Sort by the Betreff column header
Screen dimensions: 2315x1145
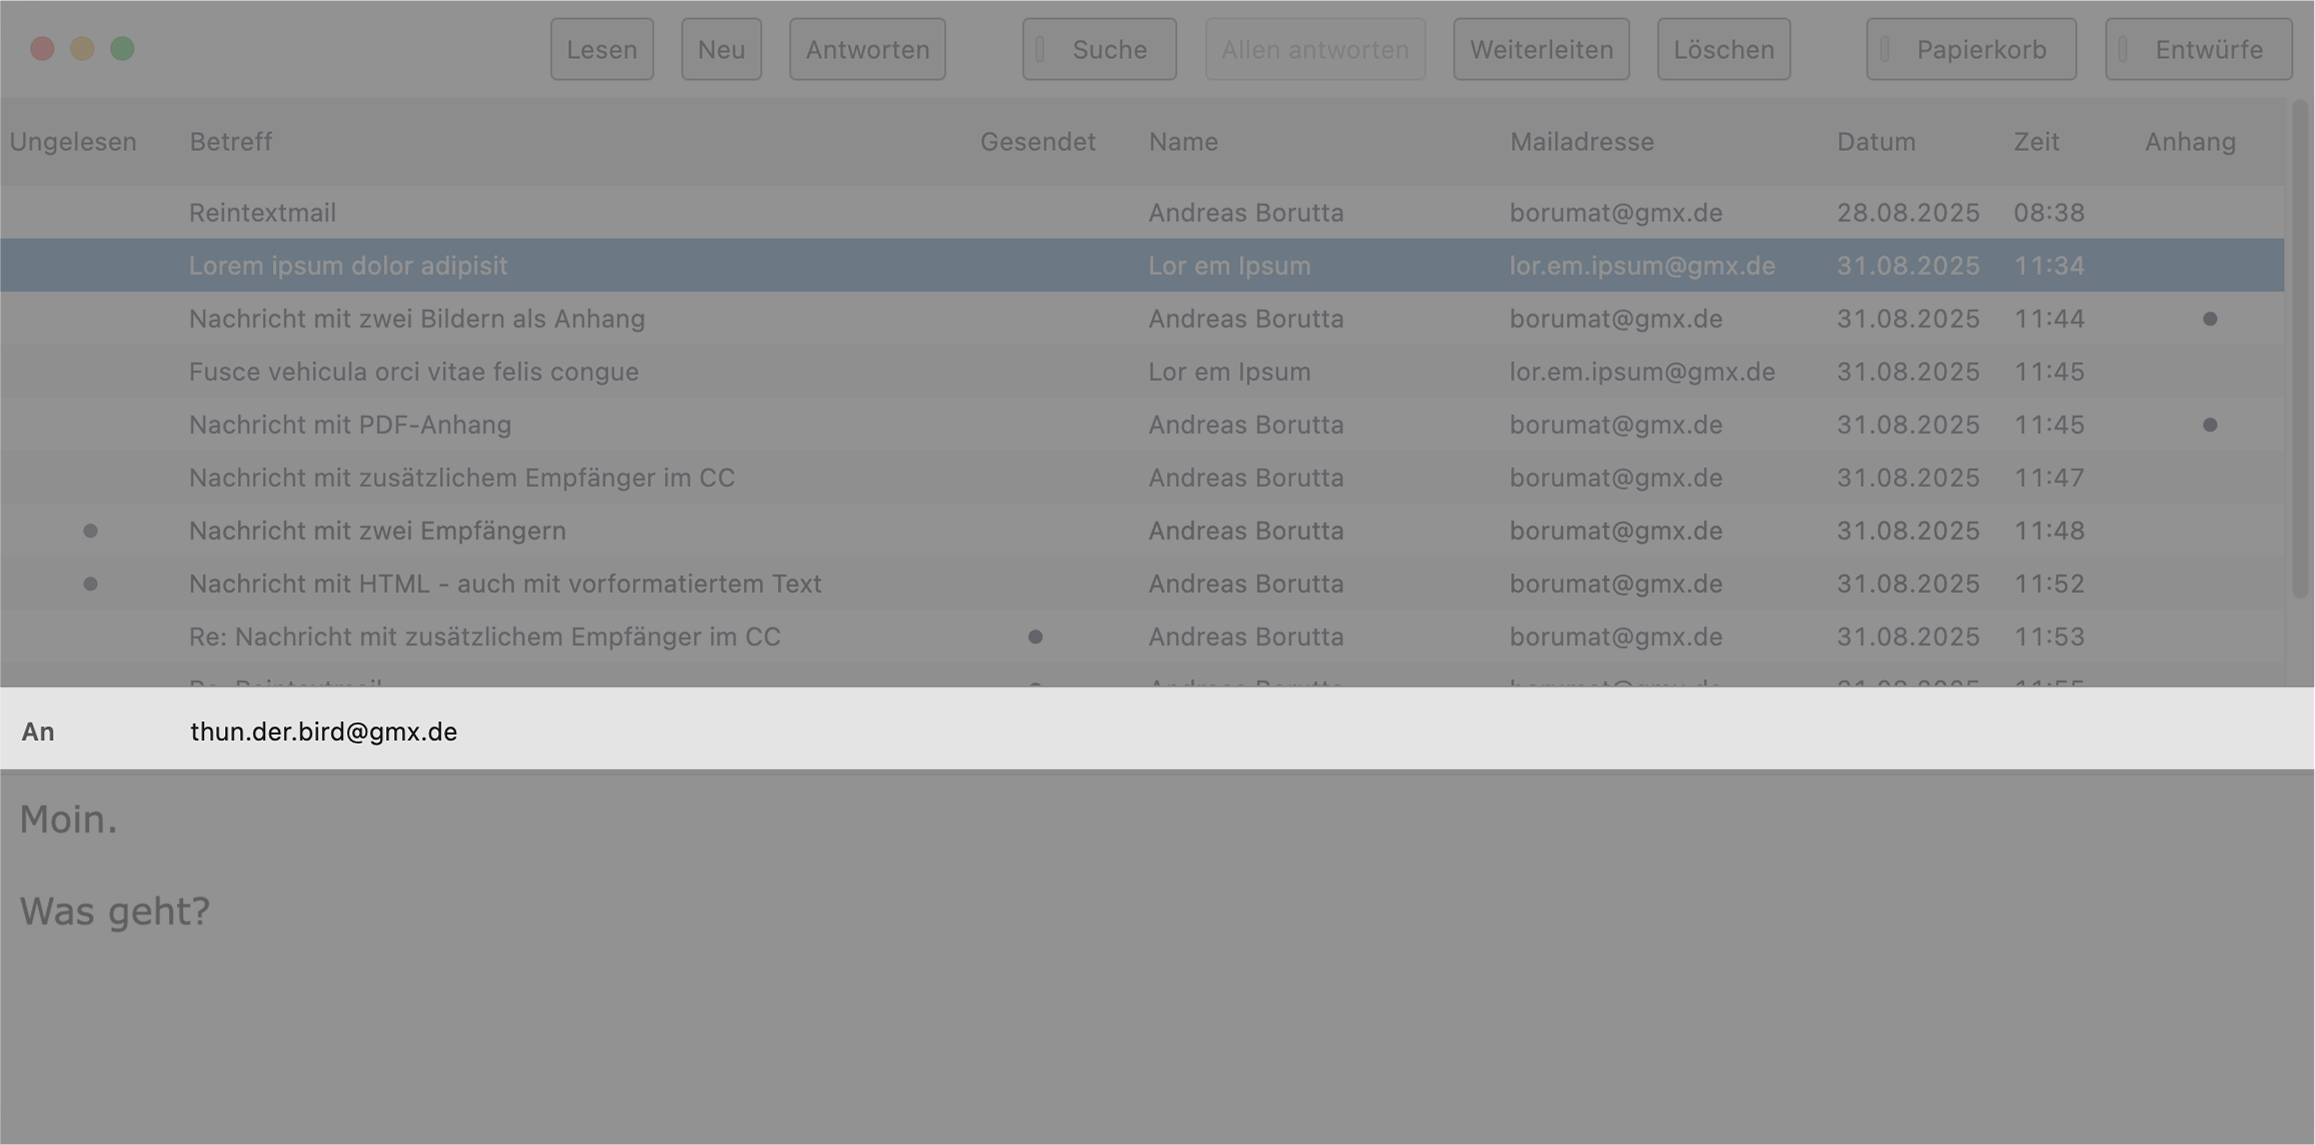230,142
